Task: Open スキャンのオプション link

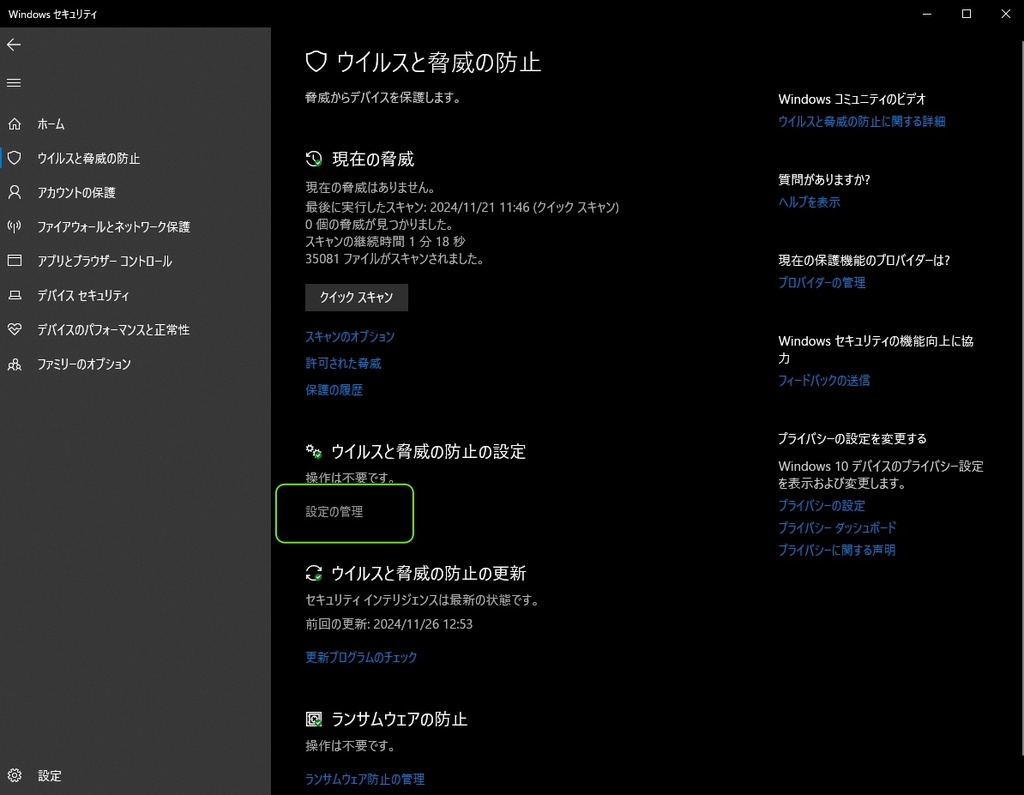Action: [x=350, y=336]
